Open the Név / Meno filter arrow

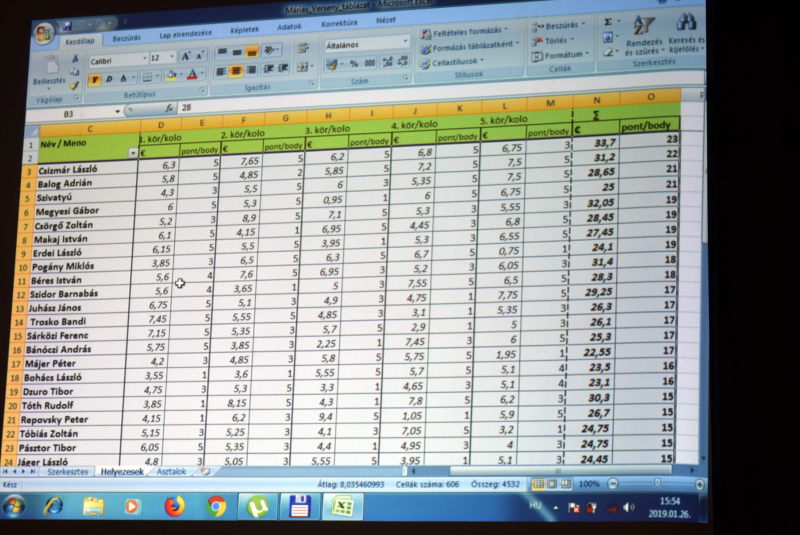pos(133,153)
